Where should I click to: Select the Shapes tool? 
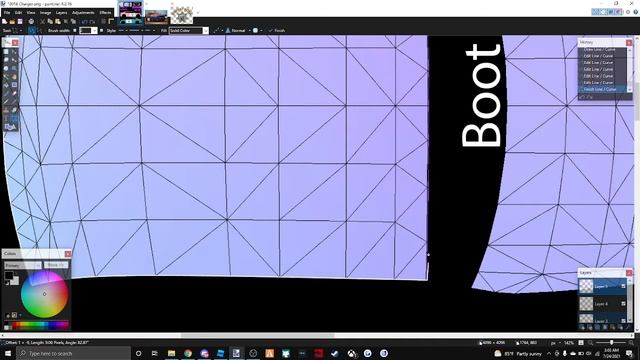coord(10,127)
